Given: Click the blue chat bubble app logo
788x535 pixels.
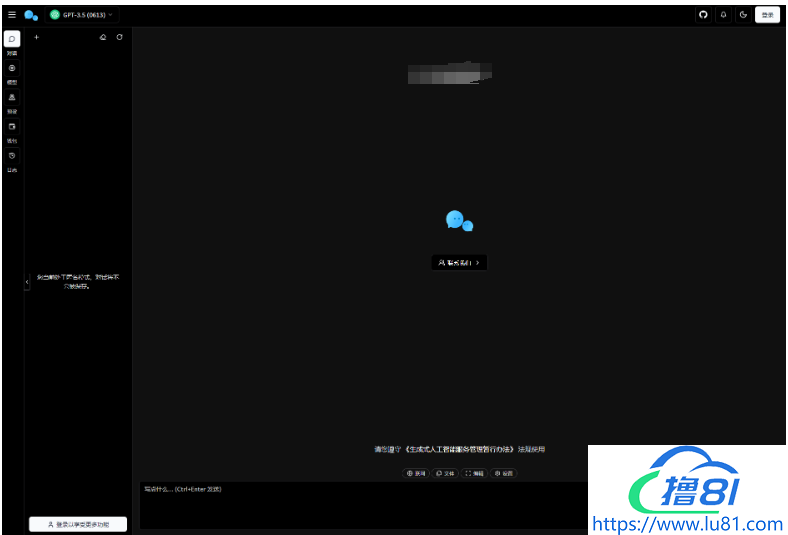Looking at the screenshot, I should 31,15.
